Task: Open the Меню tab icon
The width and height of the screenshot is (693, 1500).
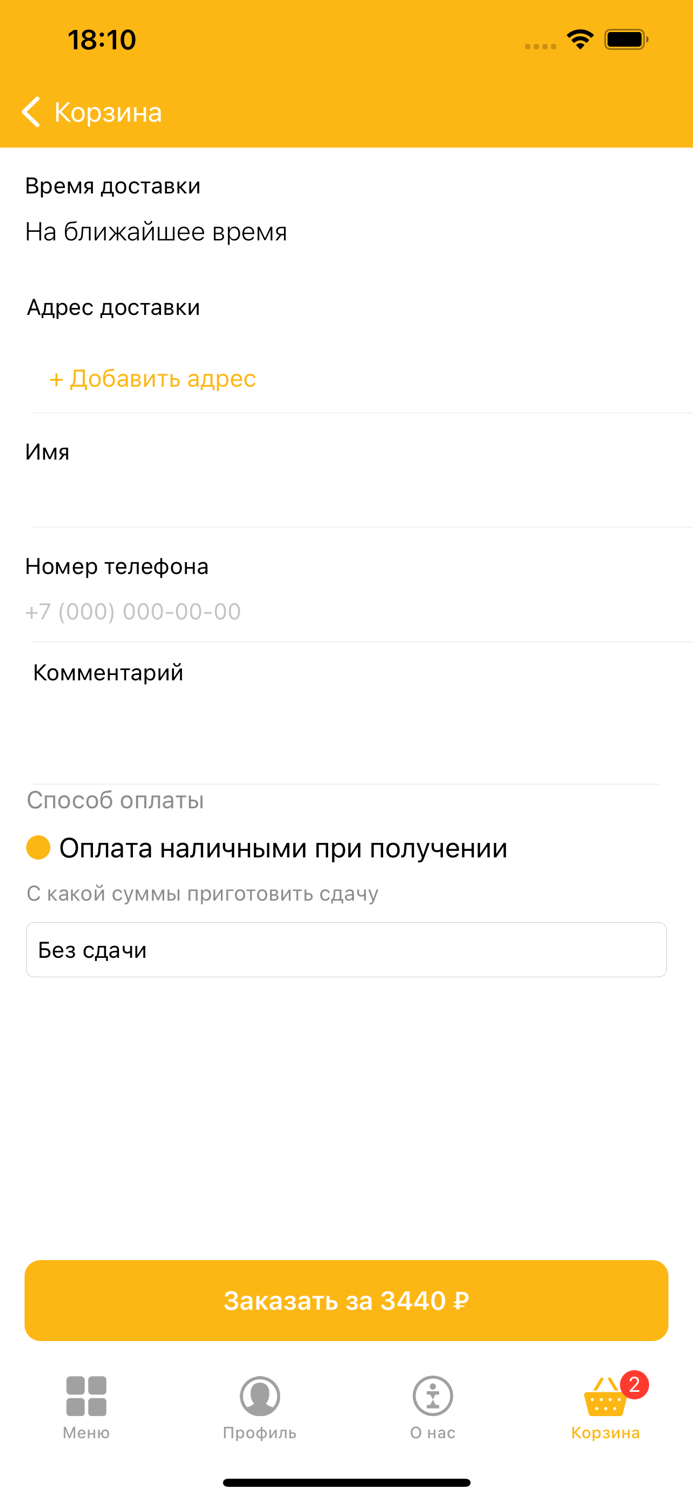Action: point(86,1395)
